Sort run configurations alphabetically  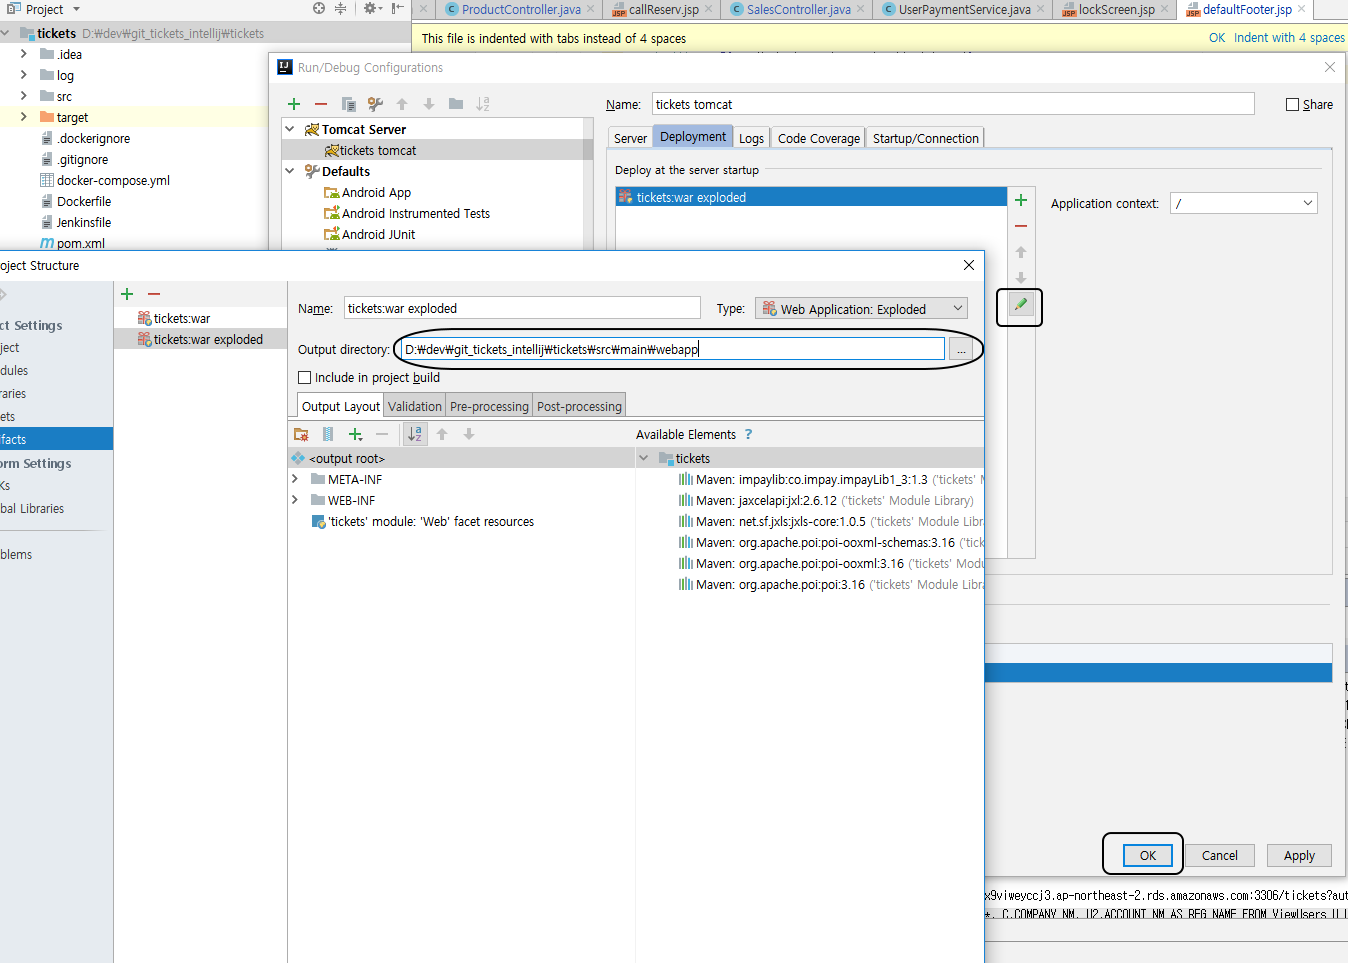point(483,104)
